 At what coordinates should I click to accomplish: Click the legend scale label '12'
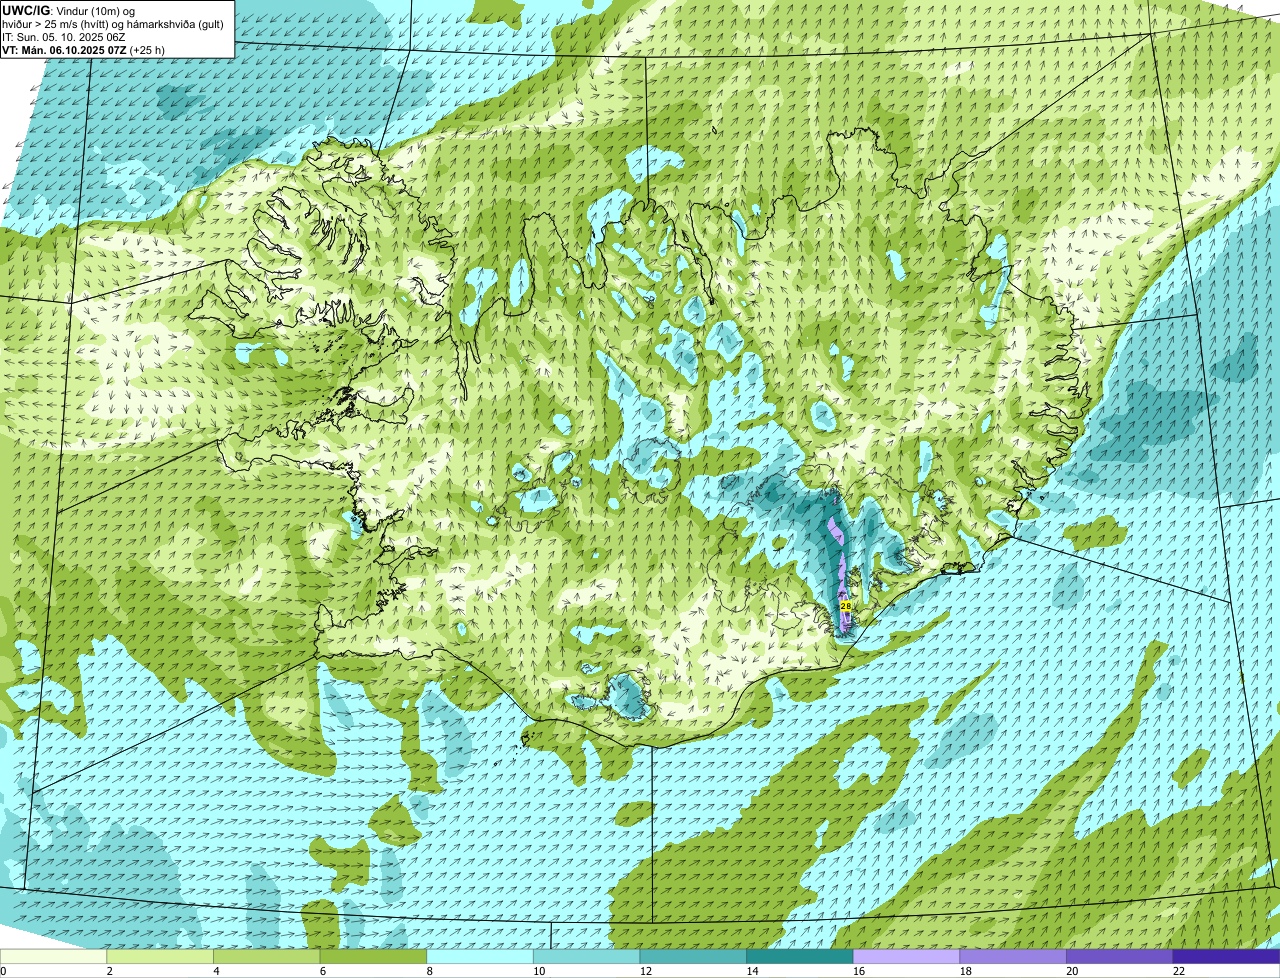pos(646,971)
